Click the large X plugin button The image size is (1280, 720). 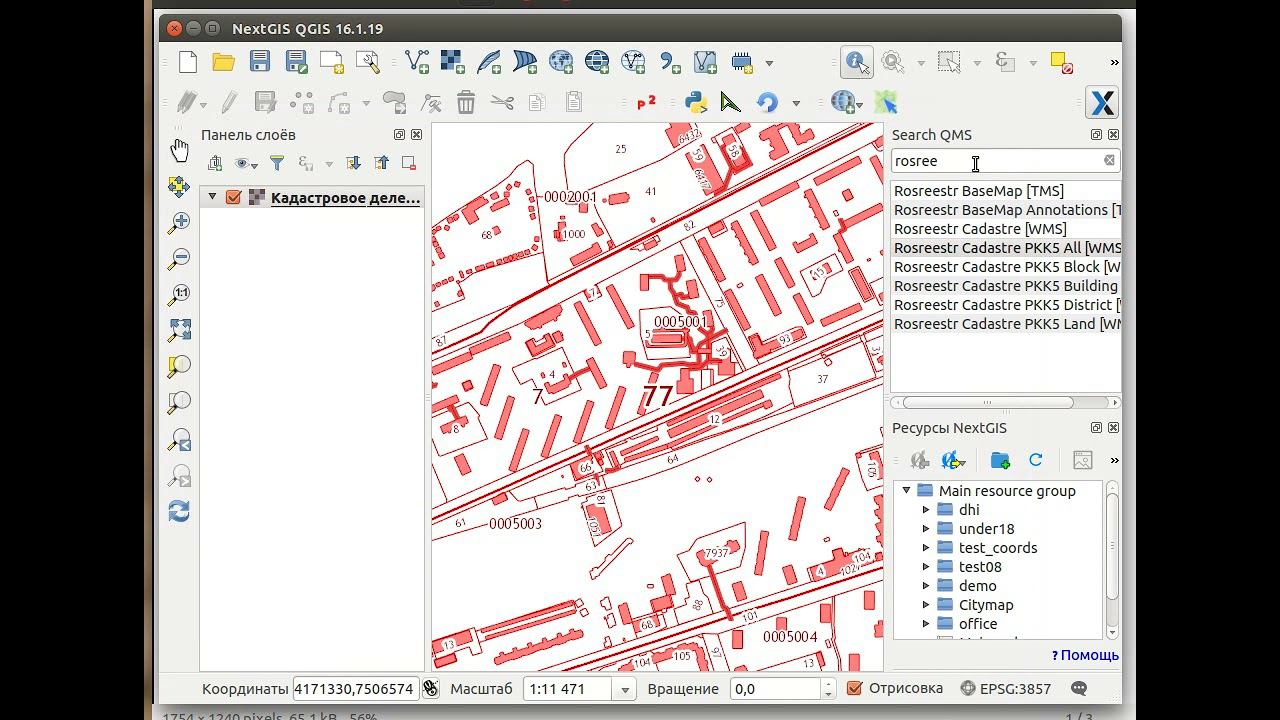(1102, 102)
